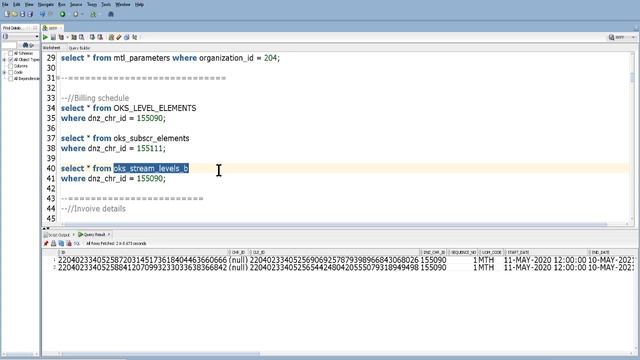This screenshot has width=640, height=360.
Task: Toggle the All Schemas checkbox
Action: (x=11, y=53)
